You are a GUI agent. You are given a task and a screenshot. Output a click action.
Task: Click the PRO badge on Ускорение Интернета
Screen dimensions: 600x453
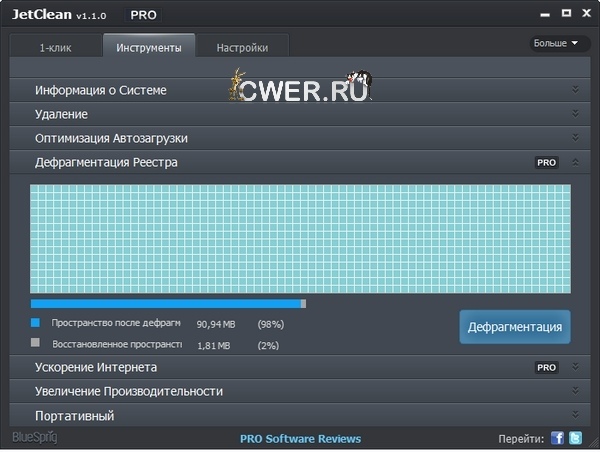coord(546,367)
